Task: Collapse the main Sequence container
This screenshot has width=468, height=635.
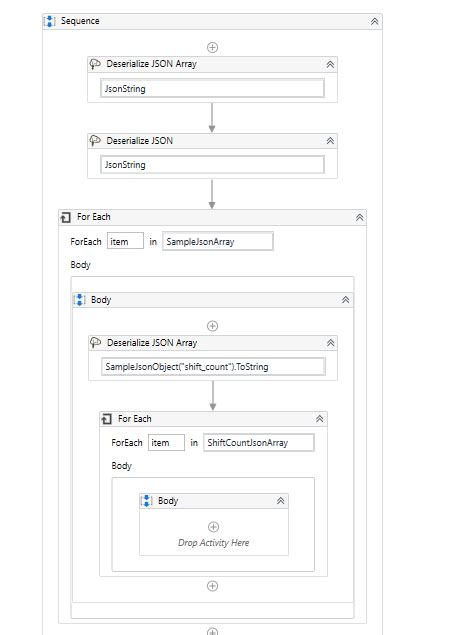Action: (374, 21)
